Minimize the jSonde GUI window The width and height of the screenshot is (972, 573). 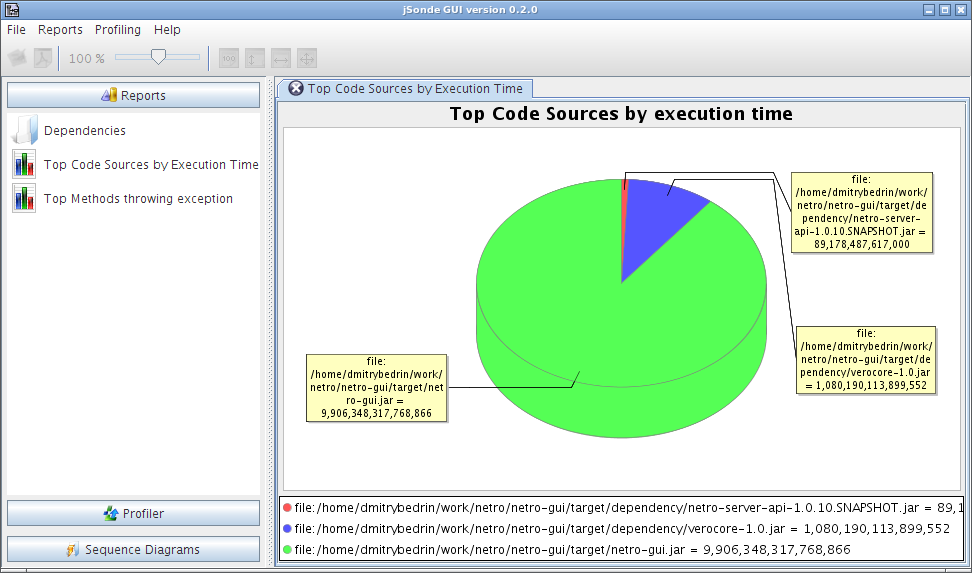(x=929, y=10)
